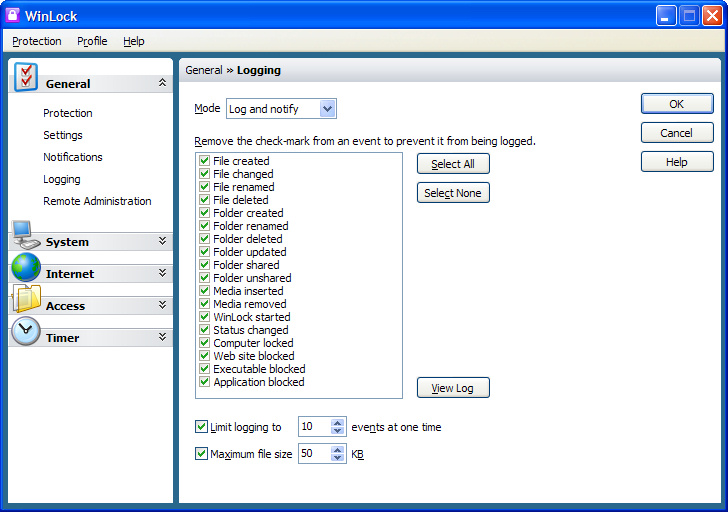This screenshot has width=728, height=512.
Task: Click the WinLock padlock title bar icon
Action: click(x=13, y=15)
